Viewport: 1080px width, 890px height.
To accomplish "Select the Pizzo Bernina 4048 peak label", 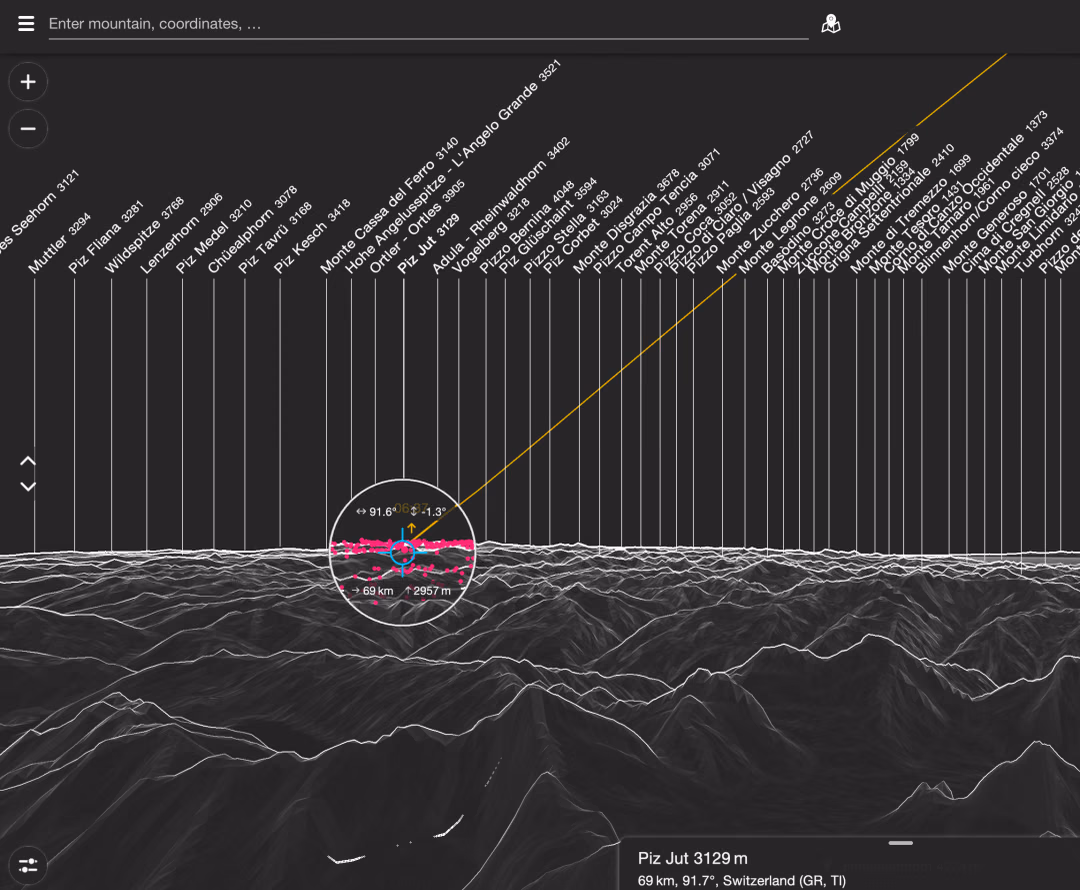I will coord(528,227).
